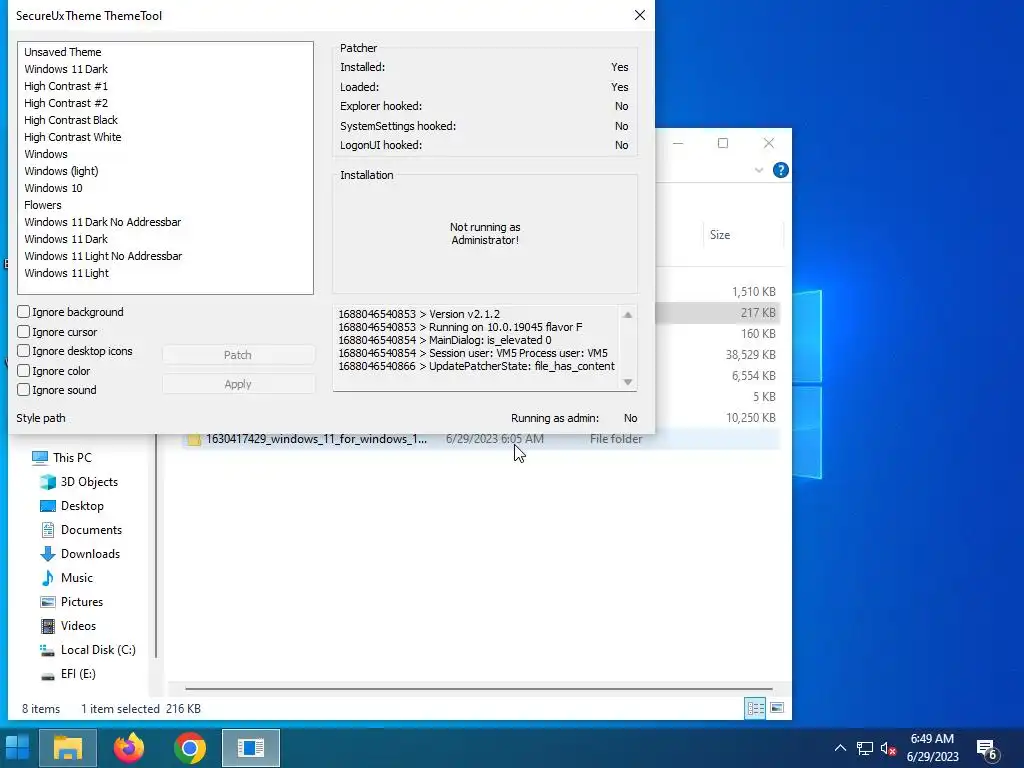Open 3D Objects in navigation pane
Viewport: 1024px width, 768px height.
(89, 482)
